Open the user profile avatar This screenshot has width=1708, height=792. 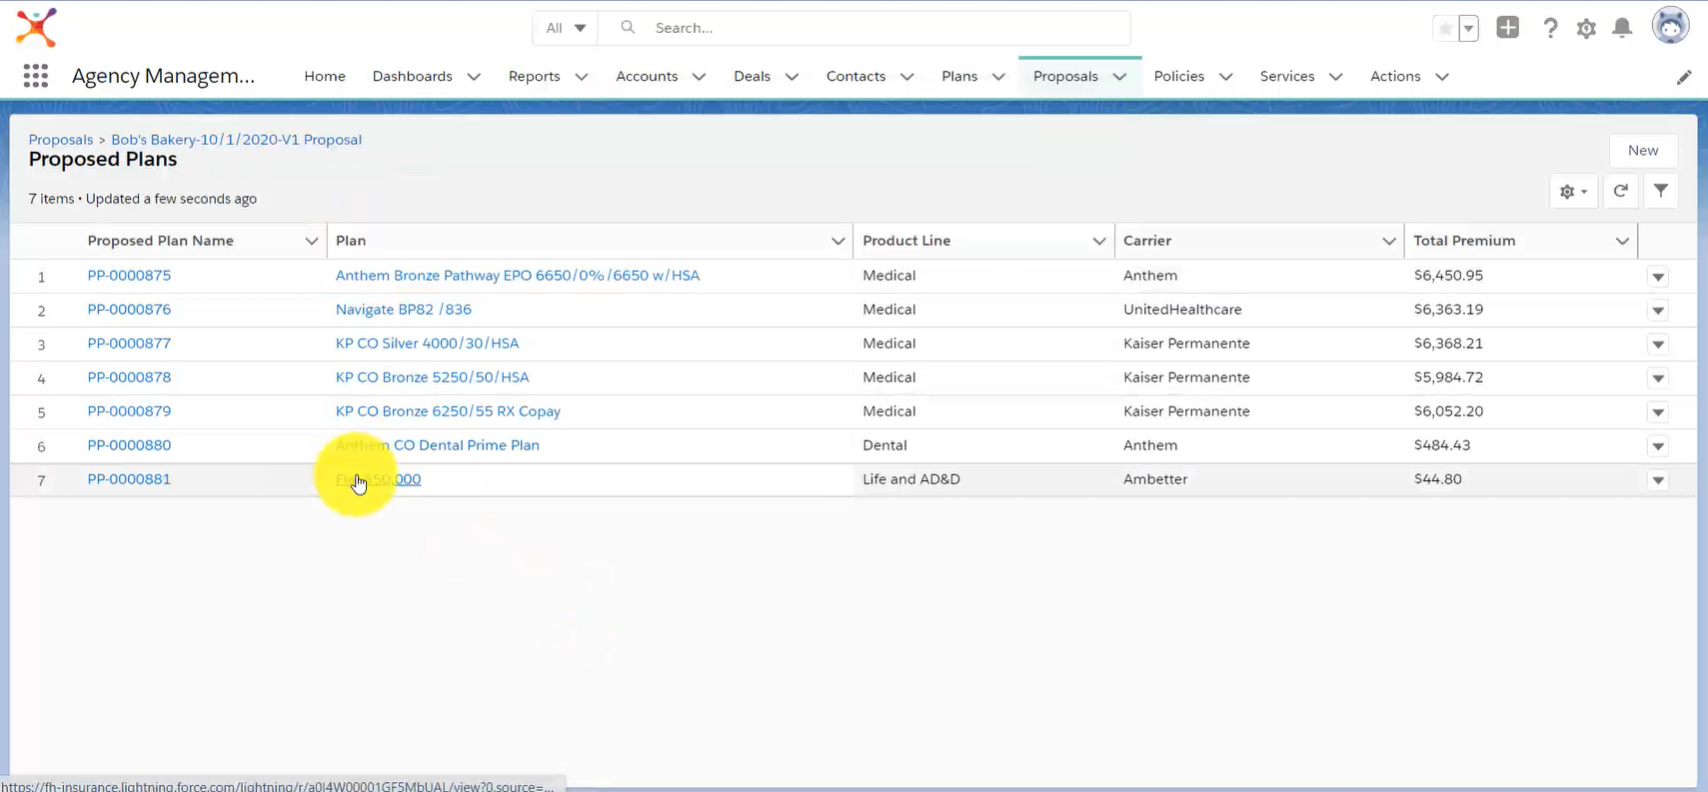pyautogui.click(x=1670, y=26)
